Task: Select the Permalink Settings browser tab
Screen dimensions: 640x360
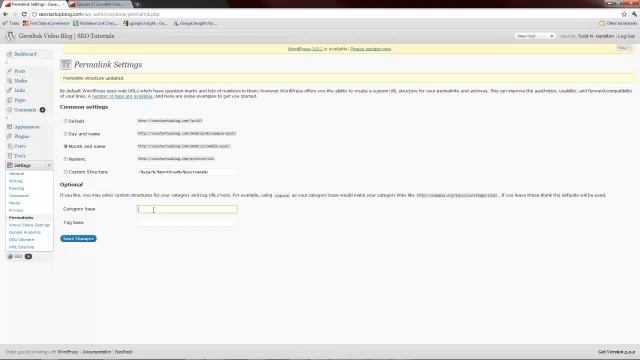Action: (x=35, y=4)
